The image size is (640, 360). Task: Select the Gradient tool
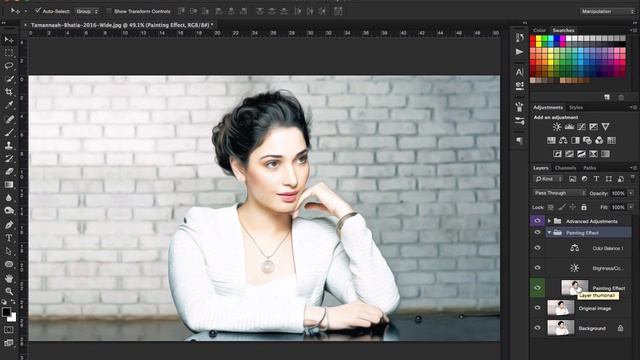[x=9, y=184]
